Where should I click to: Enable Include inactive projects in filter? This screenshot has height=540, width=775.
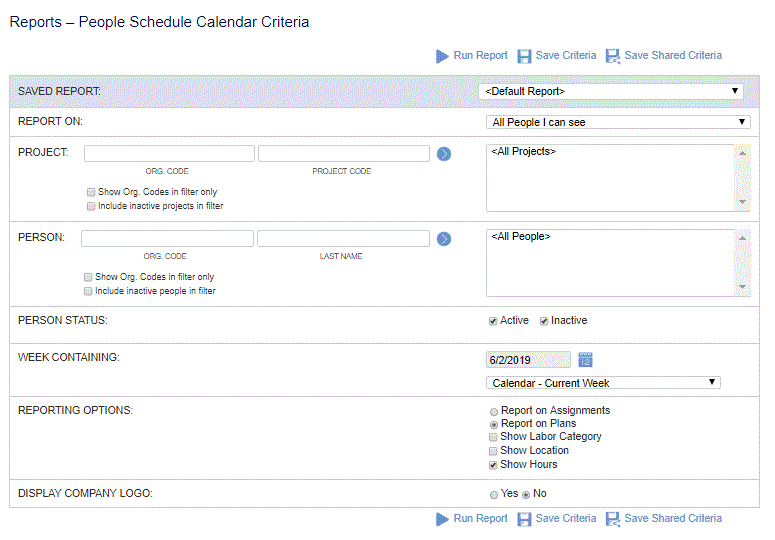[x=90, y=206]
